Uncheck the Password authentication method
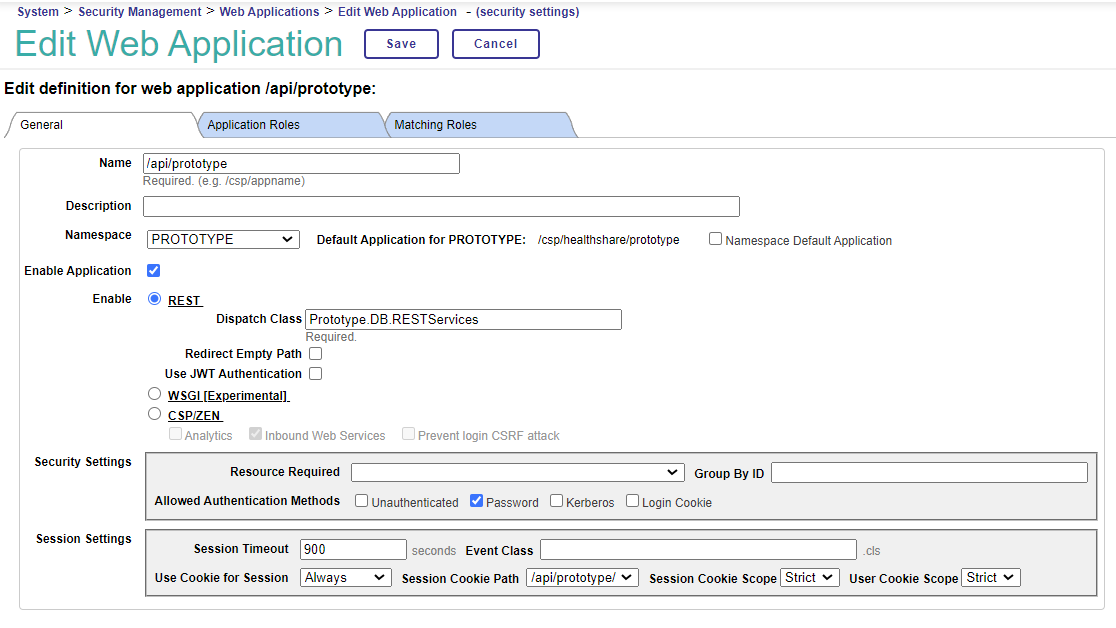Screen dimensions: 1116x628 (477, 501)
